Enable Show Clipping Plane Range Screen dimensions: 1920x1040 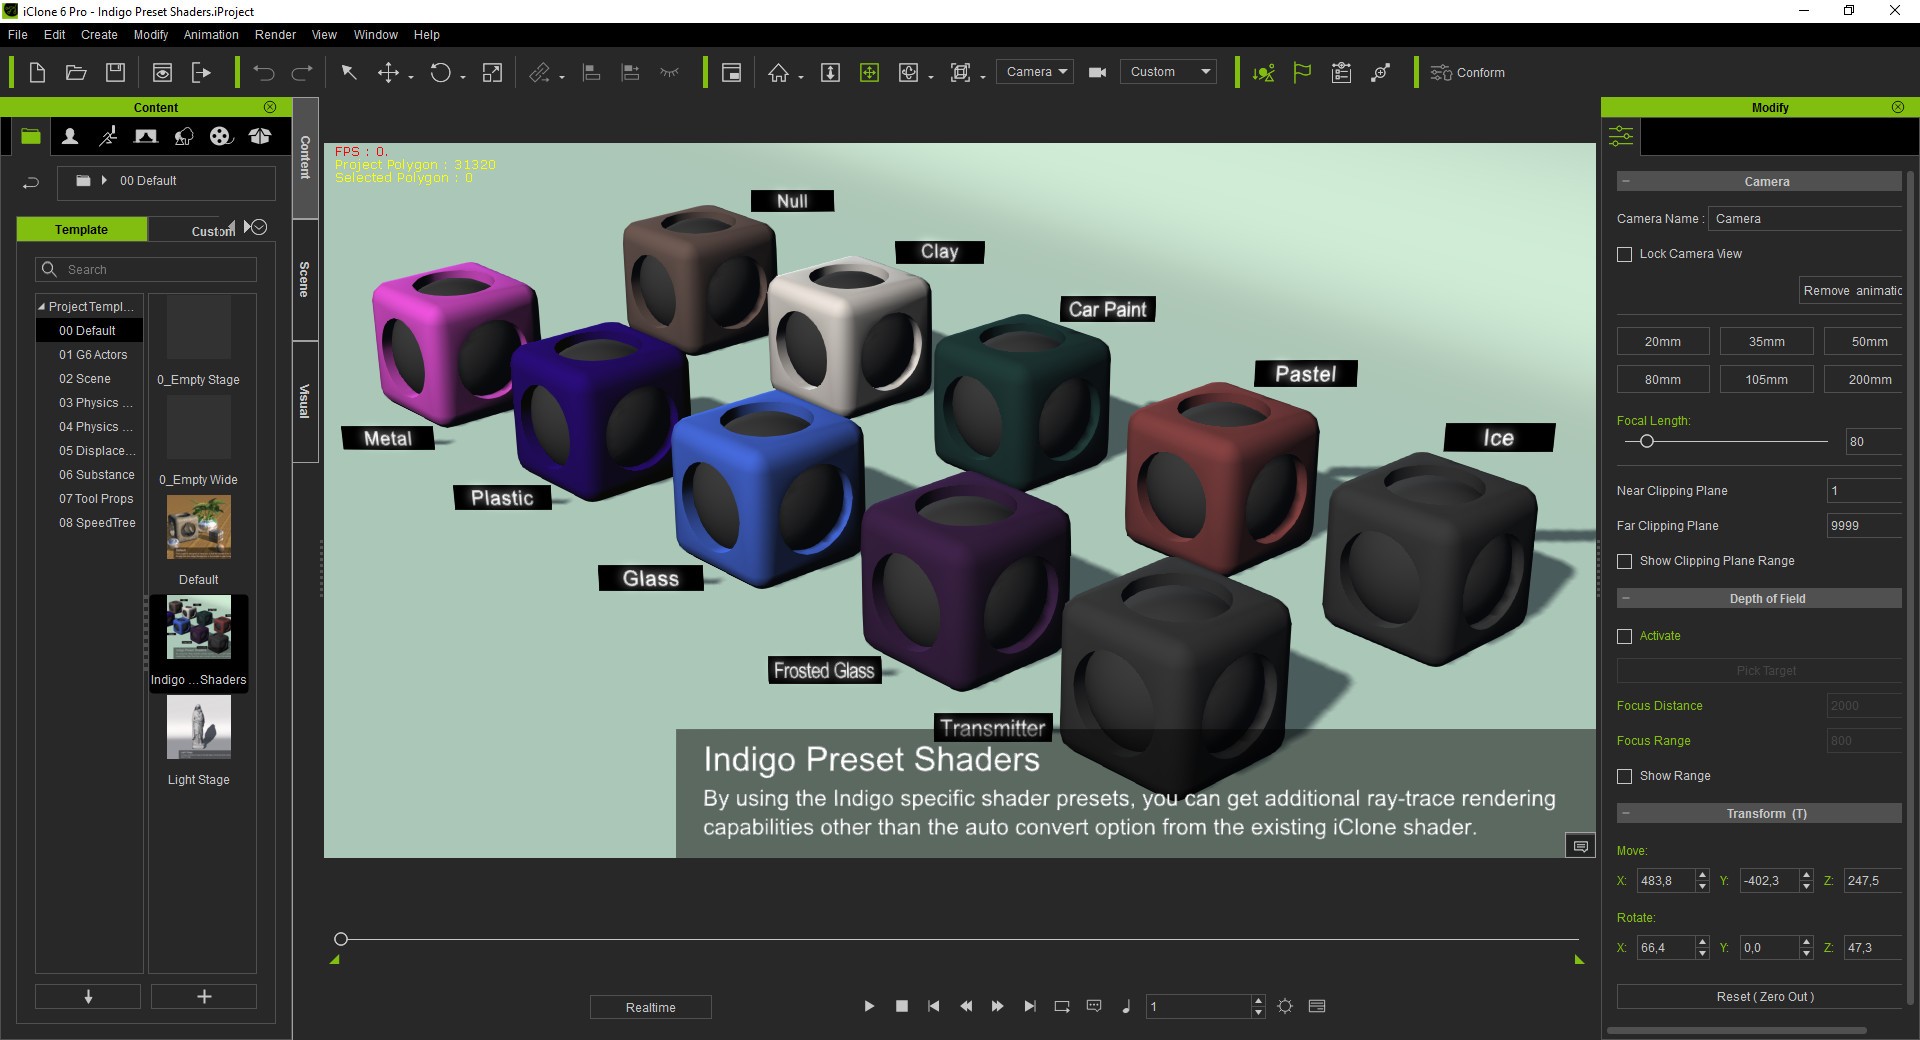tap(1625, 561)
